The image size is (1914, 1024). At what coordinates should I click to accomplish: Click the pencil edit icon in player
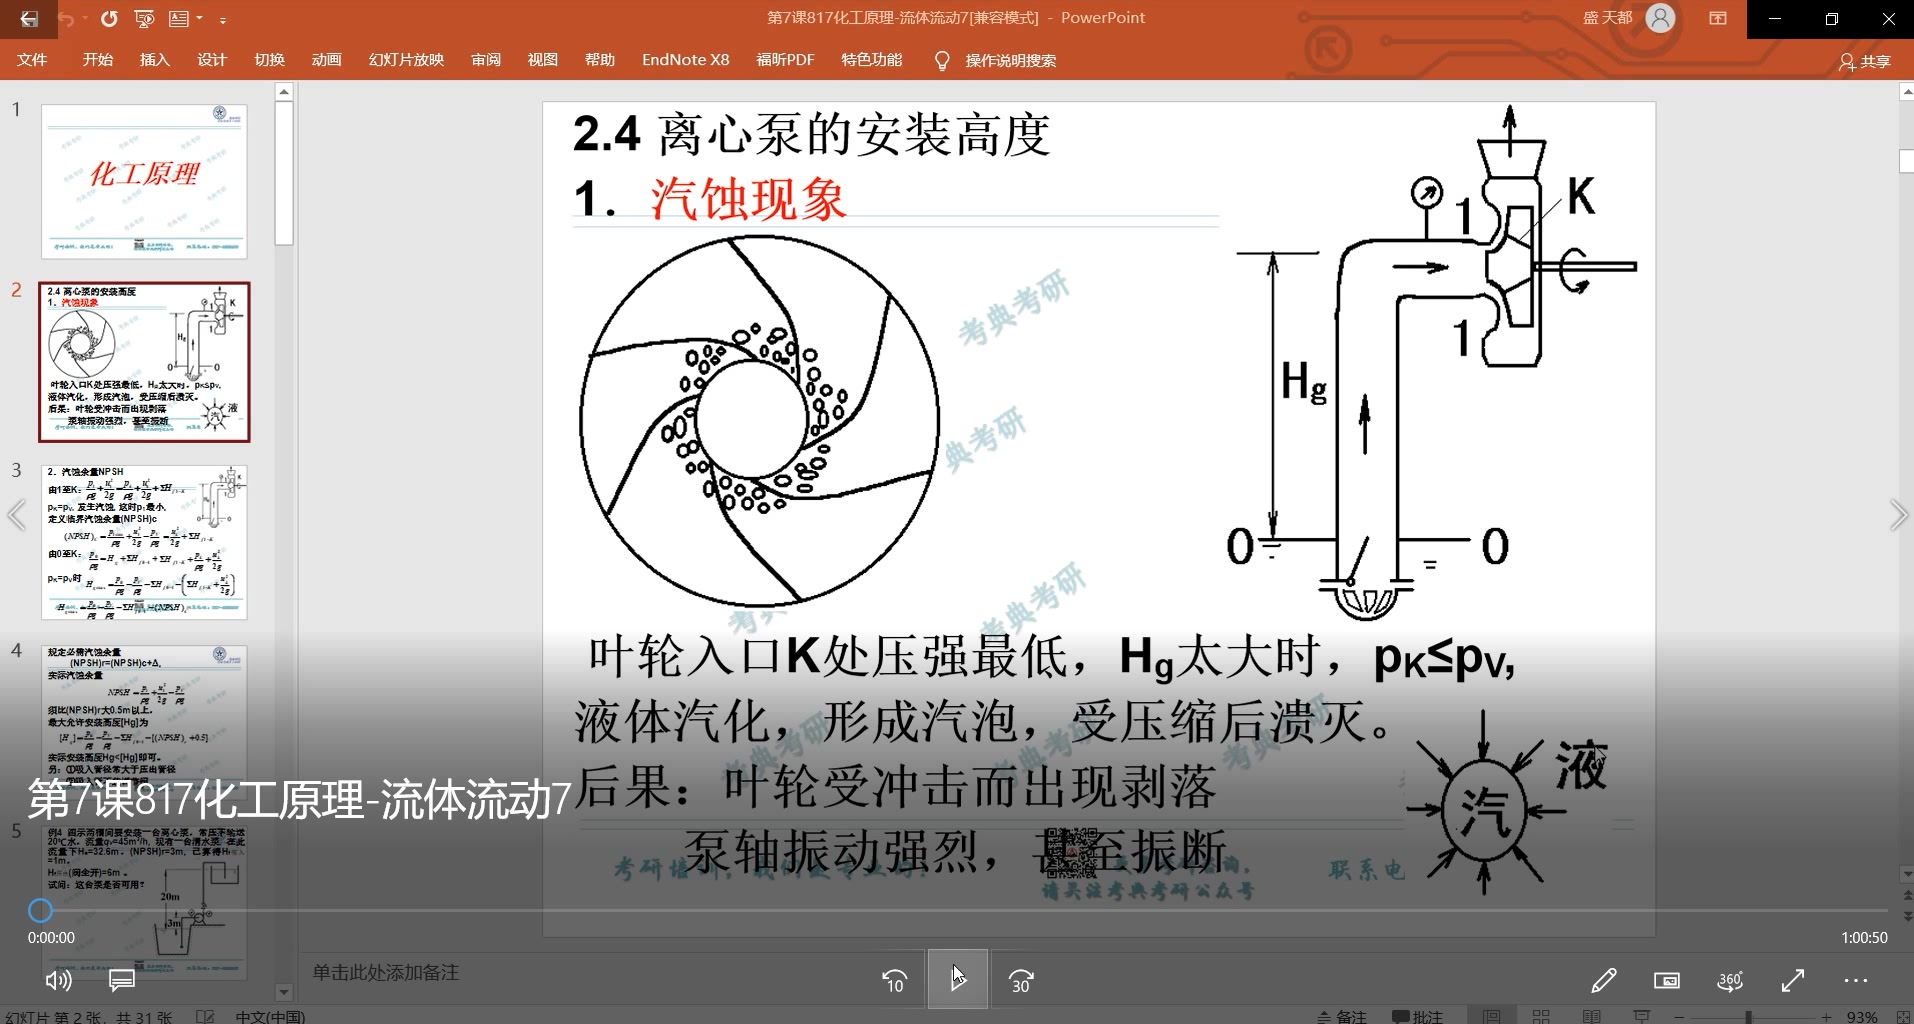1604,981
